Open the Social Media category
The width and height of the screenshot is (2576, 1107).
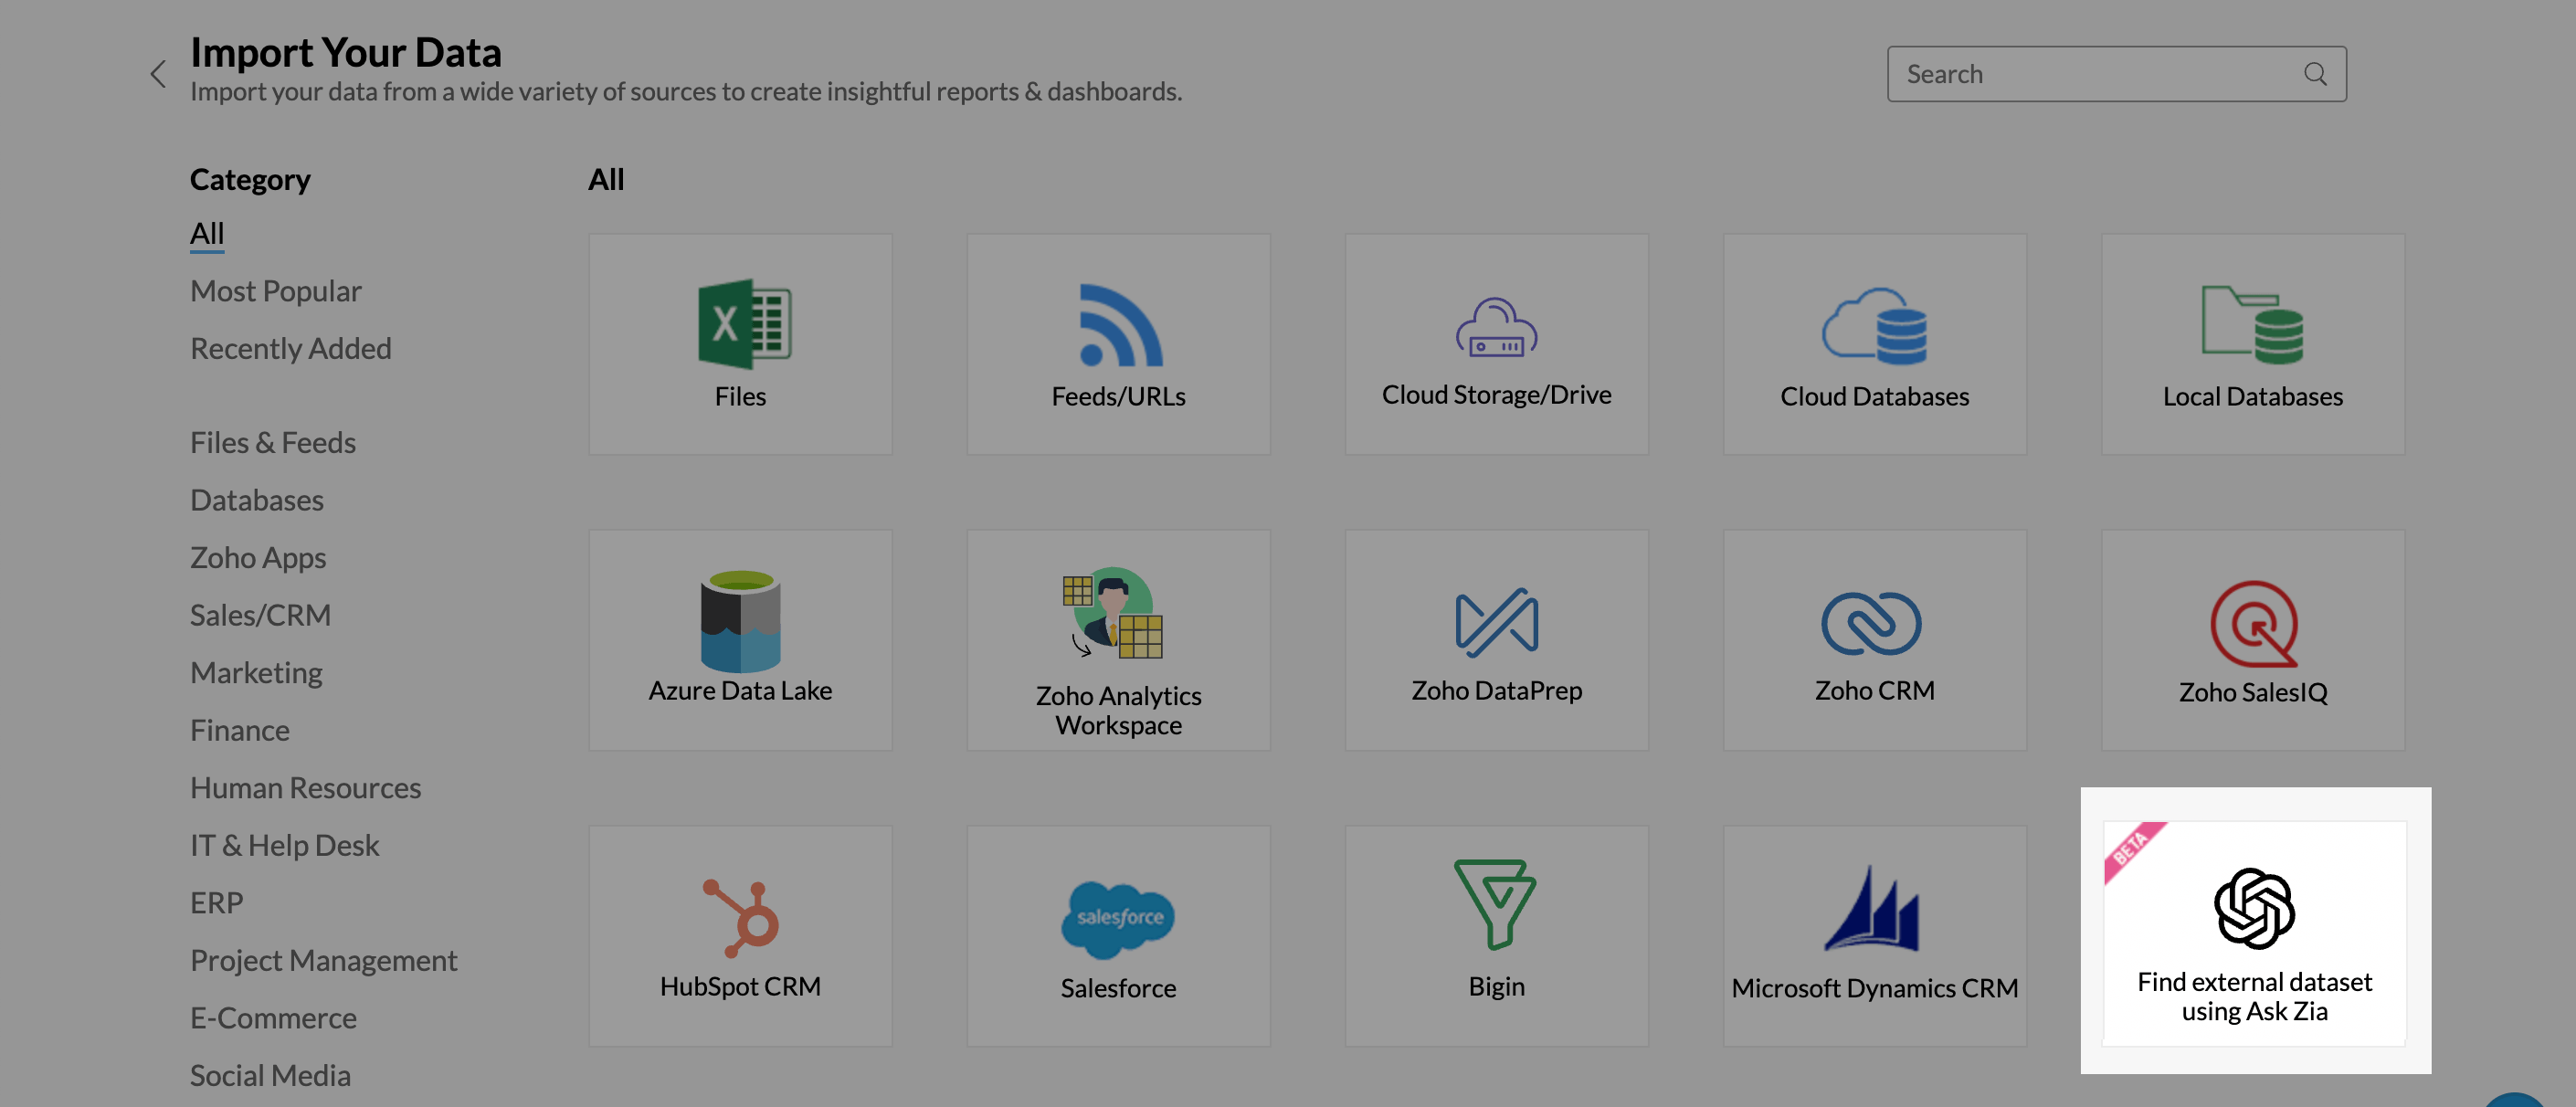[x=271, y=1075]
